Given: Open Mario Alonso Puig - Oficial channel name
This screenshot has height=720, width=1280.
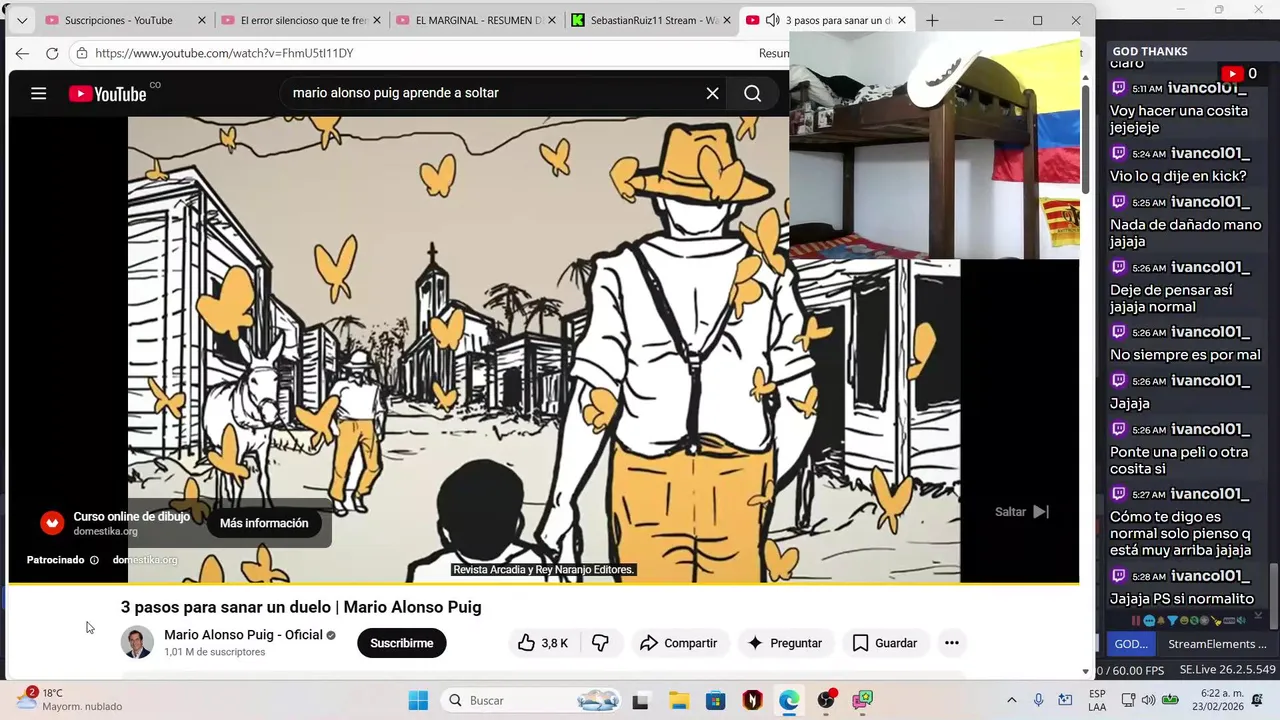Looking at the screenshot, I should coord(243,635).
